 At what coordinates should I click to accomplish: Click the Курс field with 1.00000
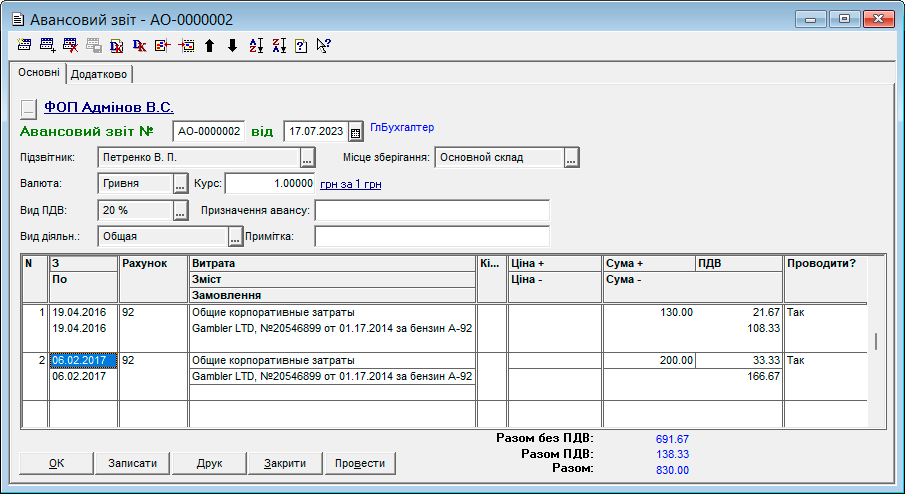pyautogui.click(x=270, y=184)
